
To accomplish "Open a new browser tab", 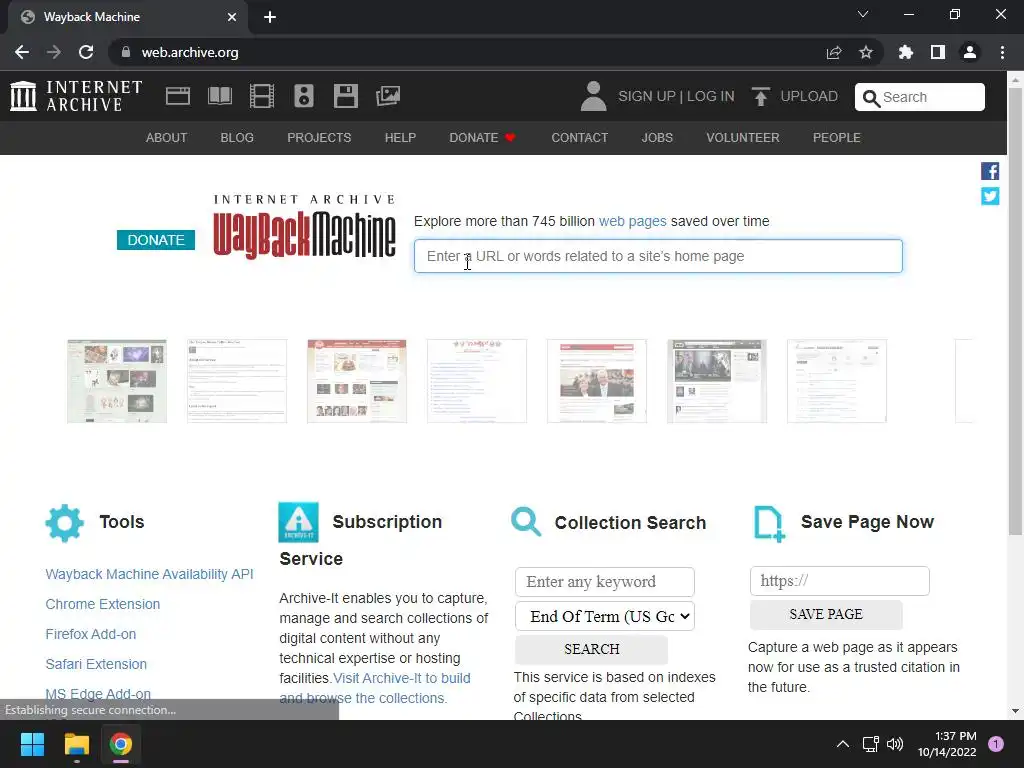I will pos(270,17).
